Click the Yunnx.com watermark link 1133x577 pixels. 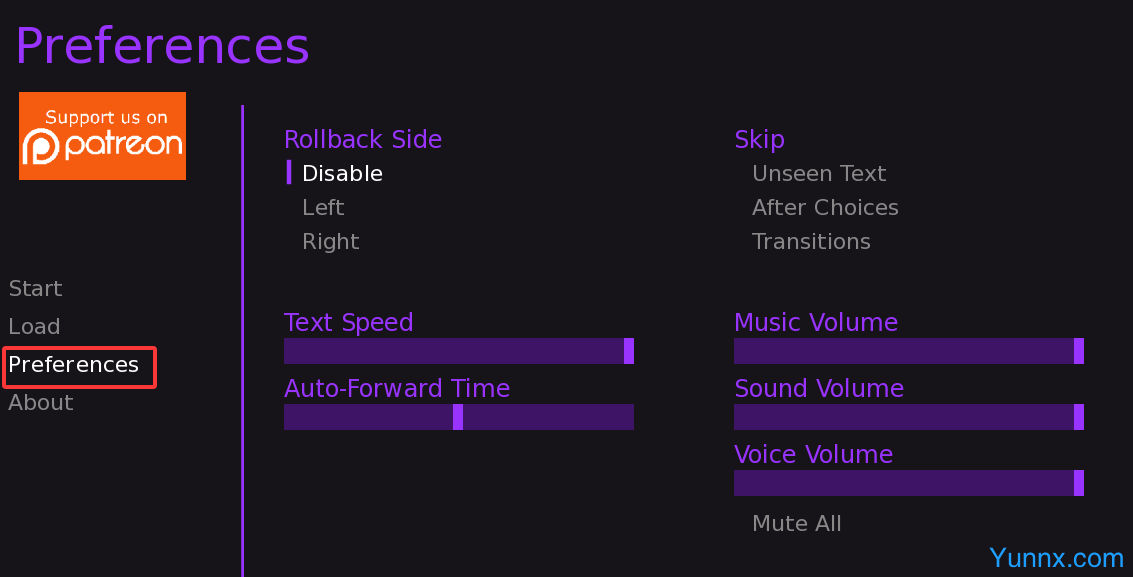coord(1056,558)
